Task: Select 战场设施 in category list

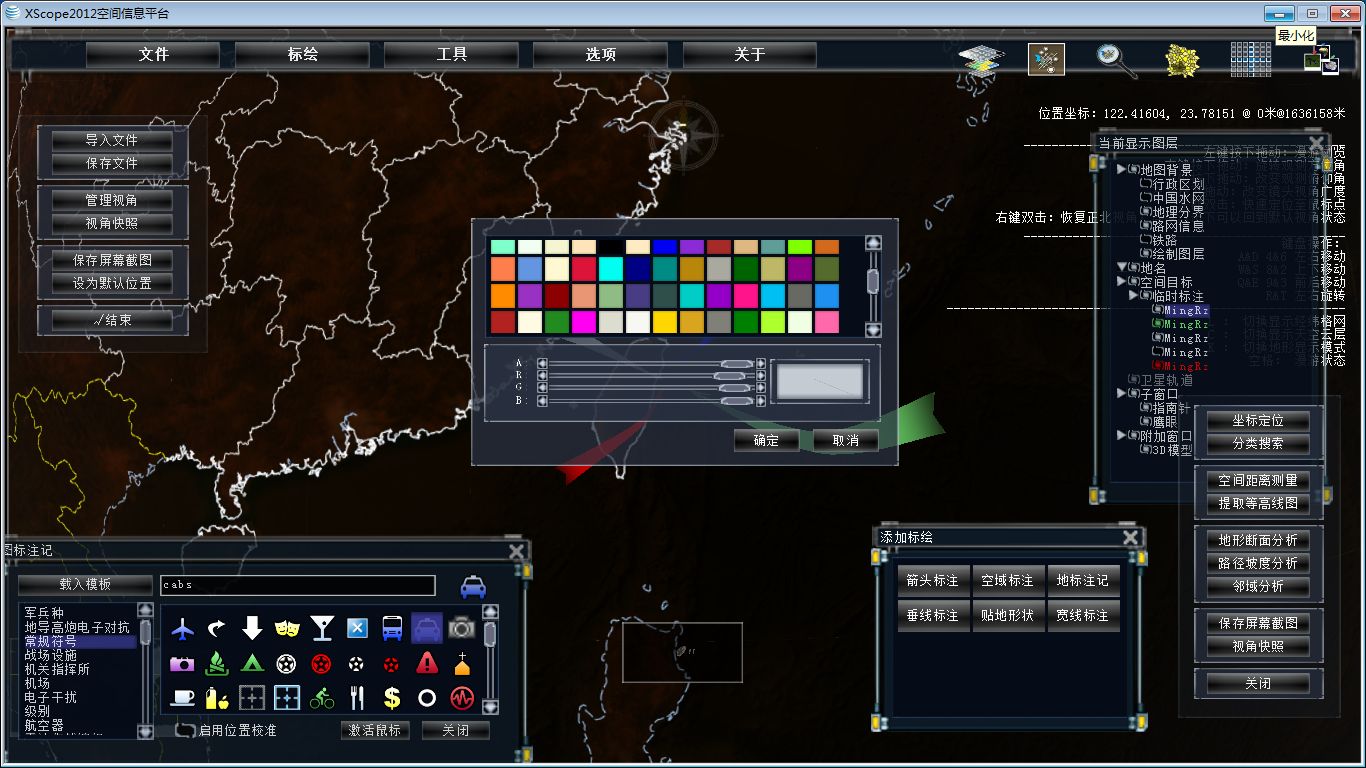Action: 50,655
